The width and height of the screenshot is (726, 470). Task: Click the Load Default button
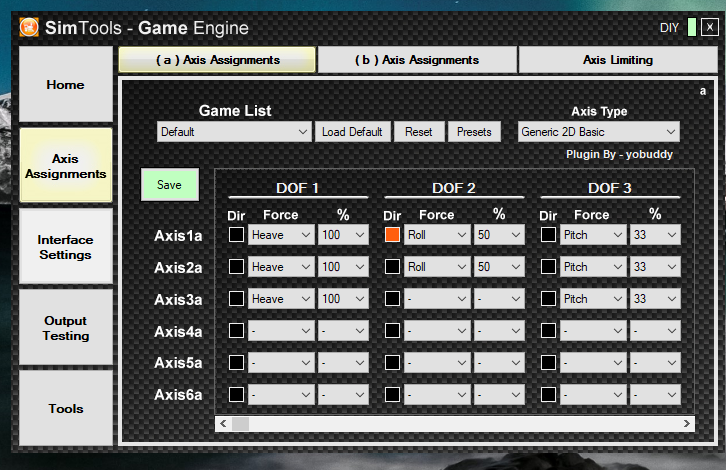352,132
